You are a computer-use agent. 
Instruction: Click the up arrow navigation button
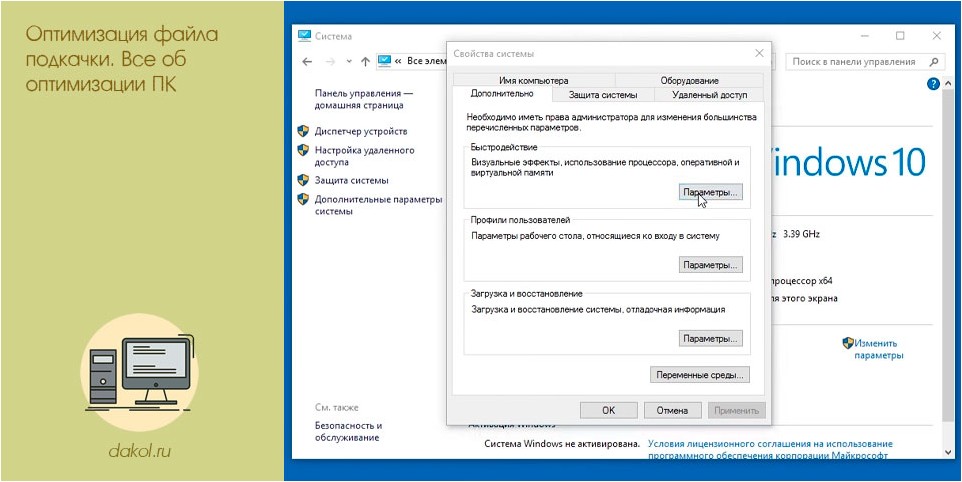(x=366, y=61)
